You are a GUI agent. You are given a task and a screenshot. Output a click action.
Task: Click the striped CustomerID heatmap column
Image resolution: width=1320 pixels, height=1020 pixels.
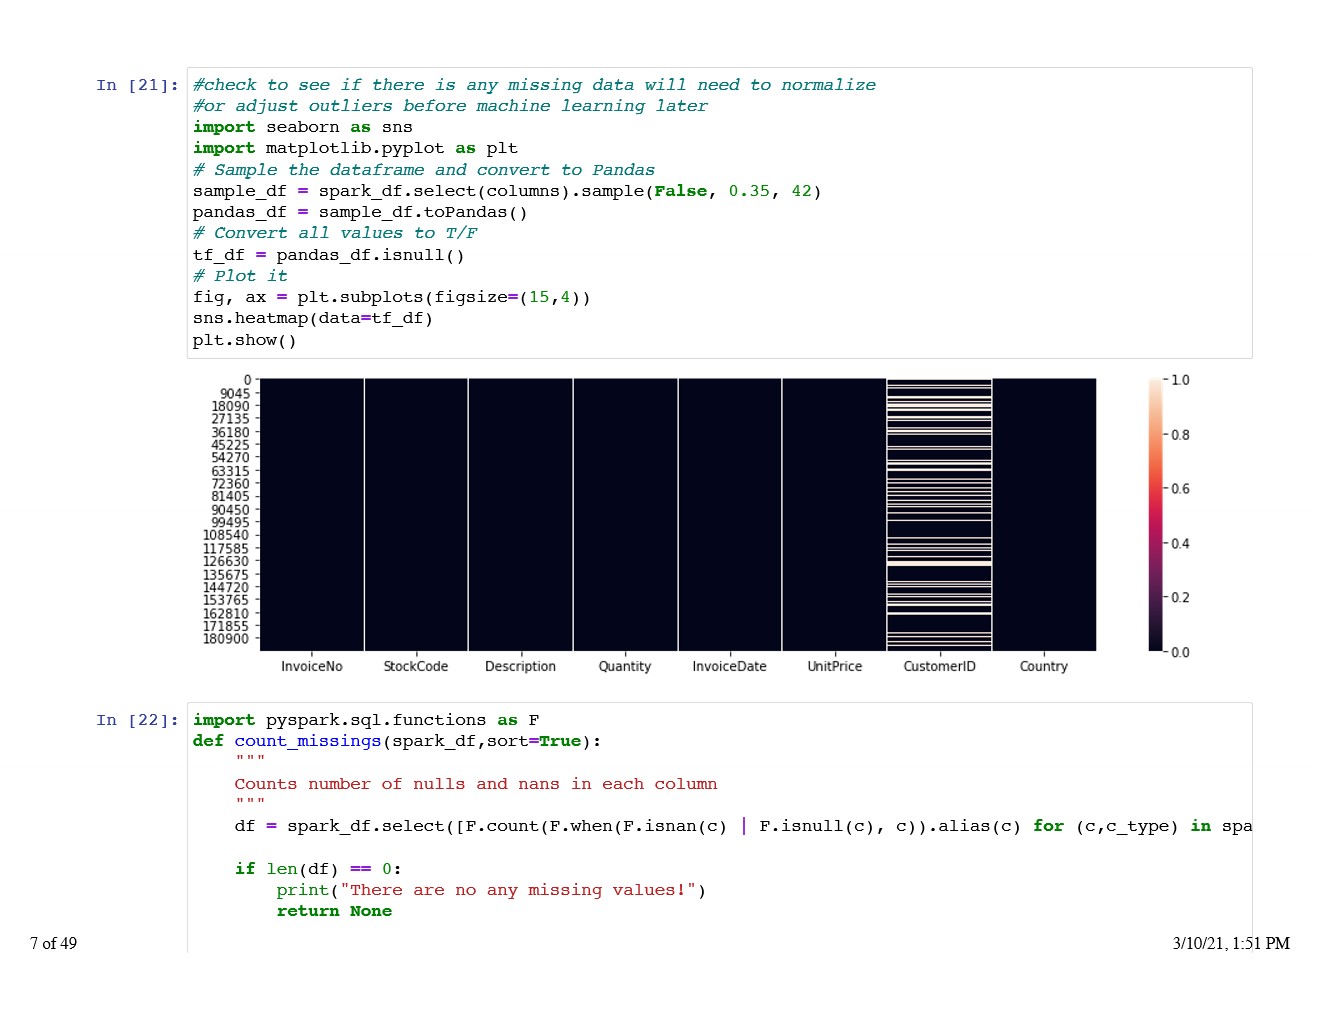pyautogui.click(x=939, y=515)
